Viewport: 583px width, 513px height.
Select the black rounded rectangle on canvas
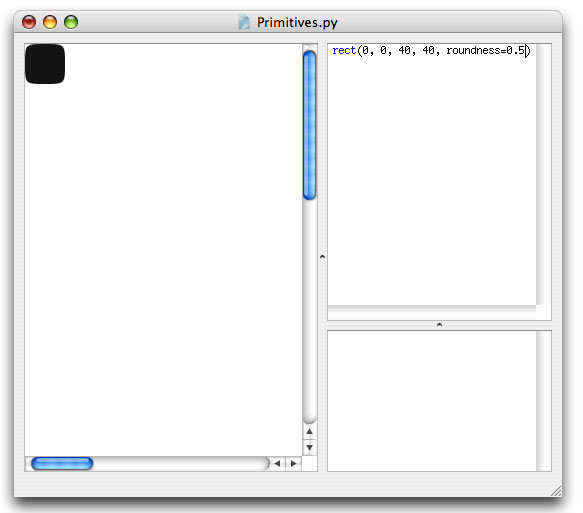tap(45, 64)
